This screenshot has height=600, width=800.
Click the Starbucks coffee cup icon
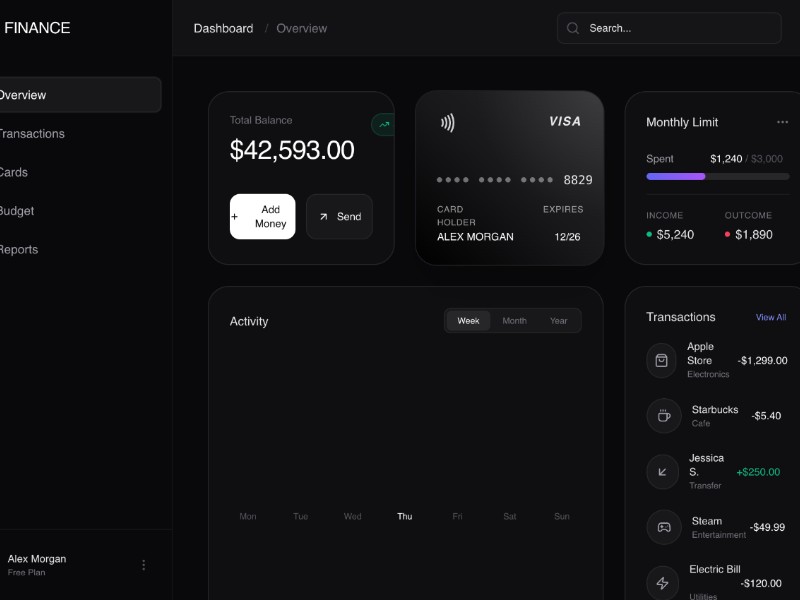664,416
